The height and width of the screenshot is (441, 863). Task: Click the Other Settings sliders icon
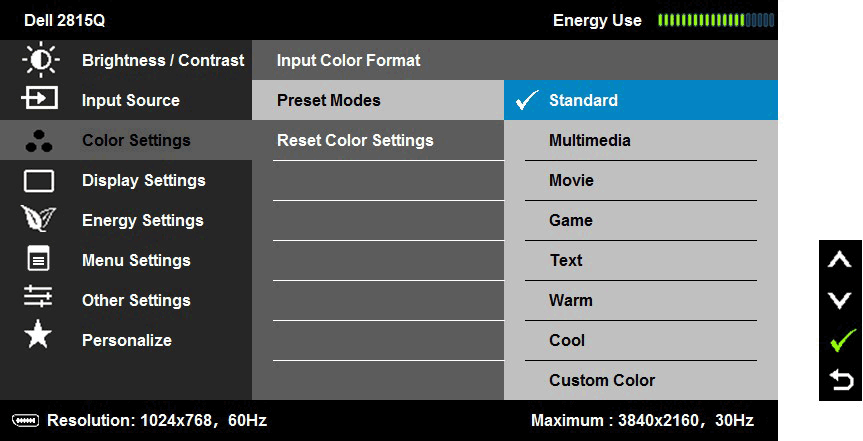38,296
